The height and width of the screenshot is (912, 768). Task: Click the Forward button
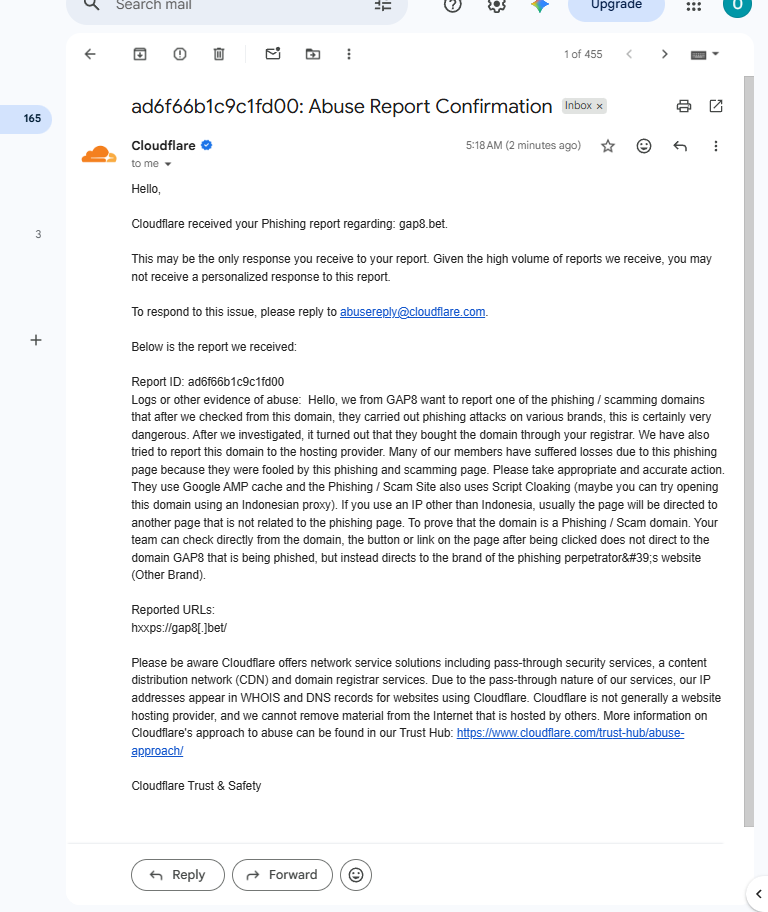282,875
